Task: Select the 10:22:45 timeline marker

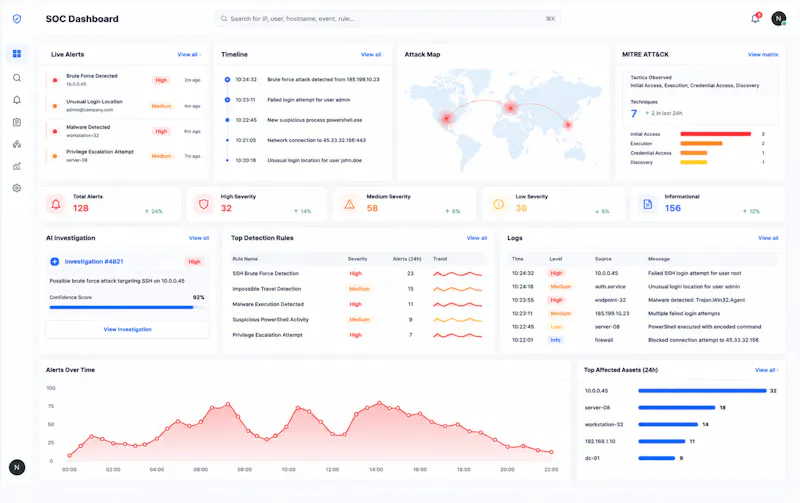Action: [x=227, y=120]
